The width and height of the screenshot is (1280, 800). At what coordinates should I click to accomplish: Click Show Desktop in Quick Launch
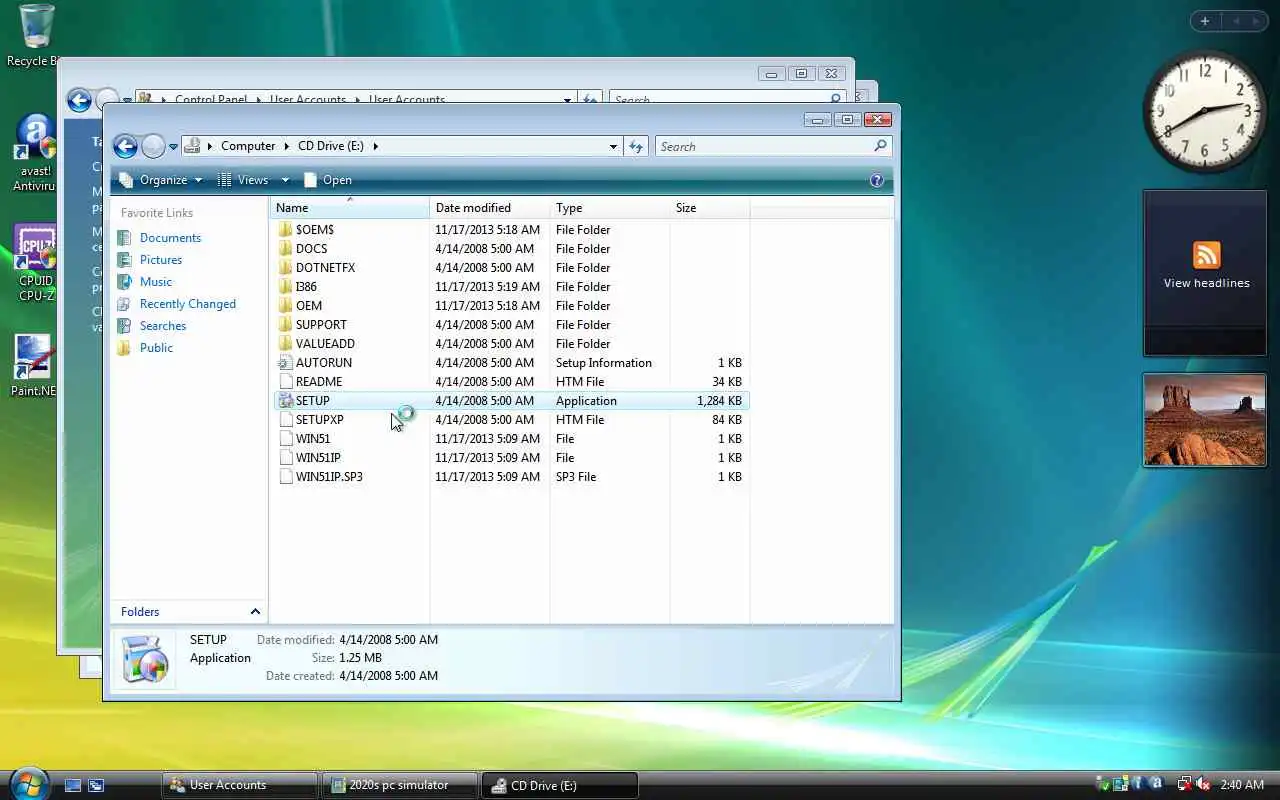73,785
